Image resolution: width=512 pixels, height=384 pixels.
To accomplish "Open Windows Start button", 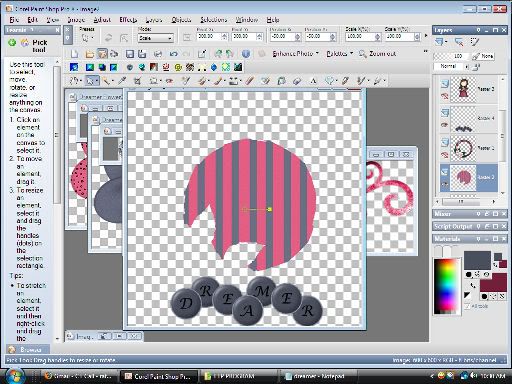I will 14,376.
